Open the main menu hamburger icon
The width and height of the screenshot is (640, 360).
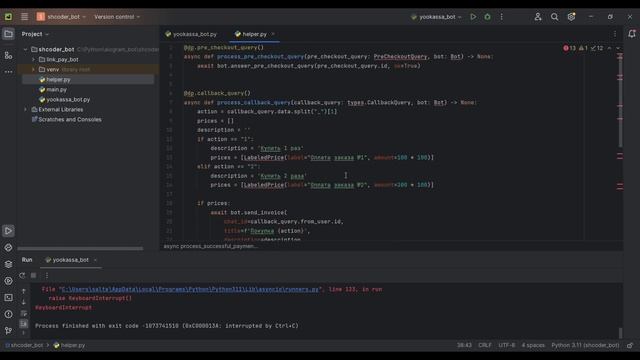click(24, 17)
